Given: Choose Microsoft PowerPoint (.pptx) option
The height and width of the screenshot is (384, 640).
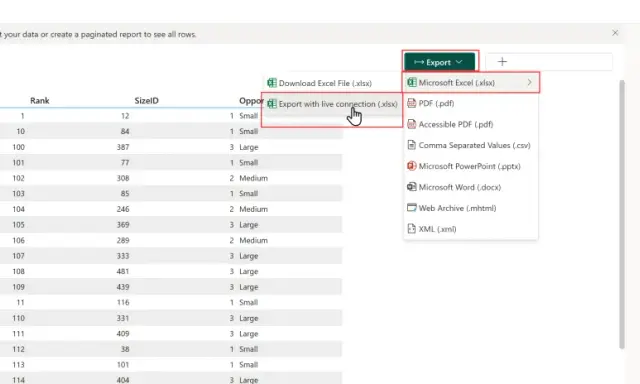Looking at the screenshot, I should (x=471, y=166).
